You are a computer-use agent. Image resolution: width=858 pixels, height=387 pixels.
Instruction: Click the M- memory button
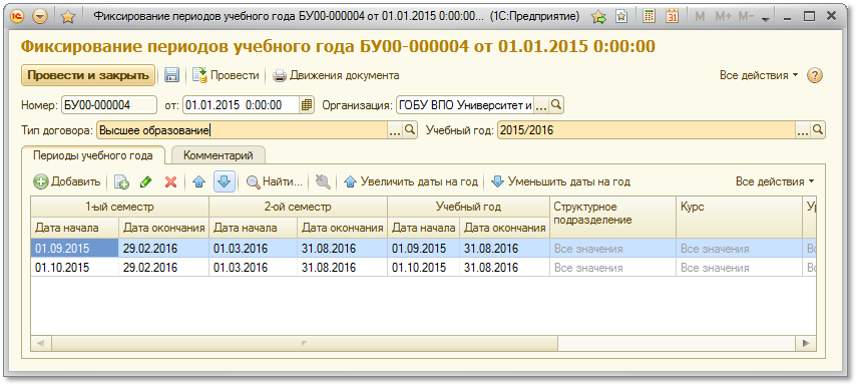pos(746,17)
